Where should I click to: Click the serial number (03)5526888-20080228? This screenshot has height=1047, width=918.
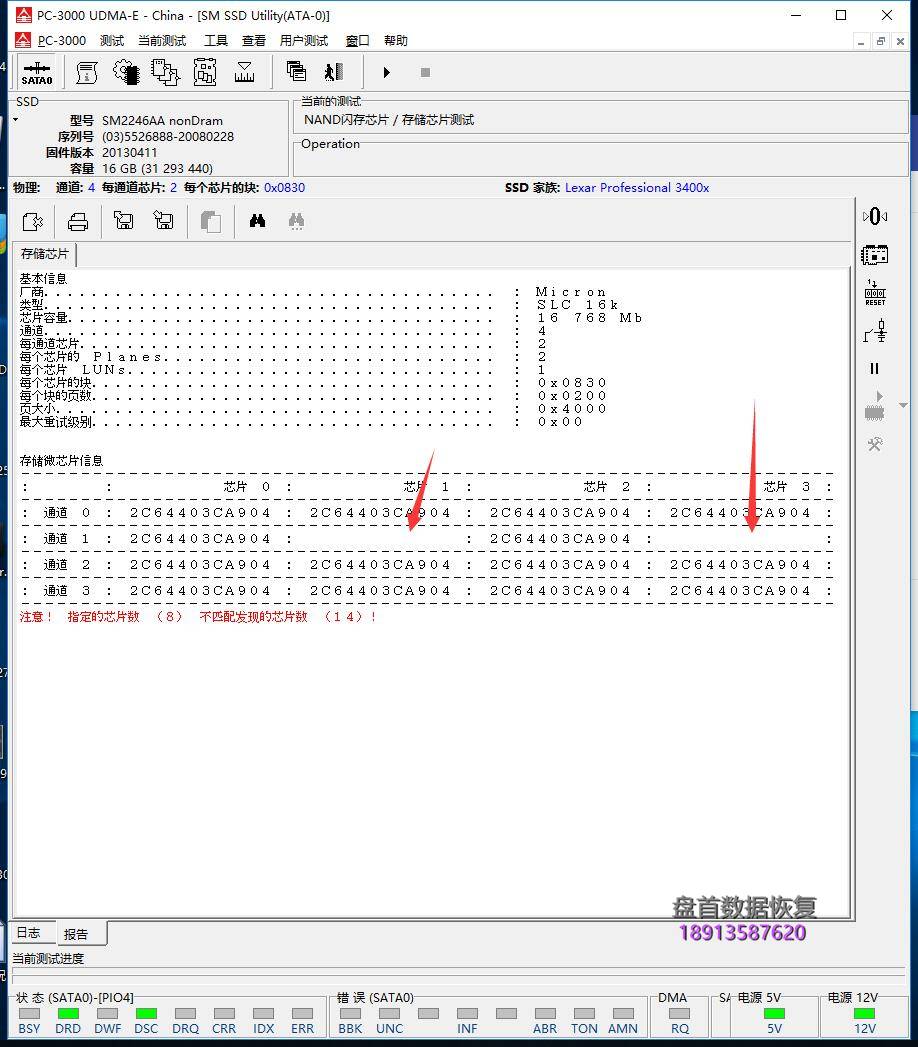(x=168, y=137)
